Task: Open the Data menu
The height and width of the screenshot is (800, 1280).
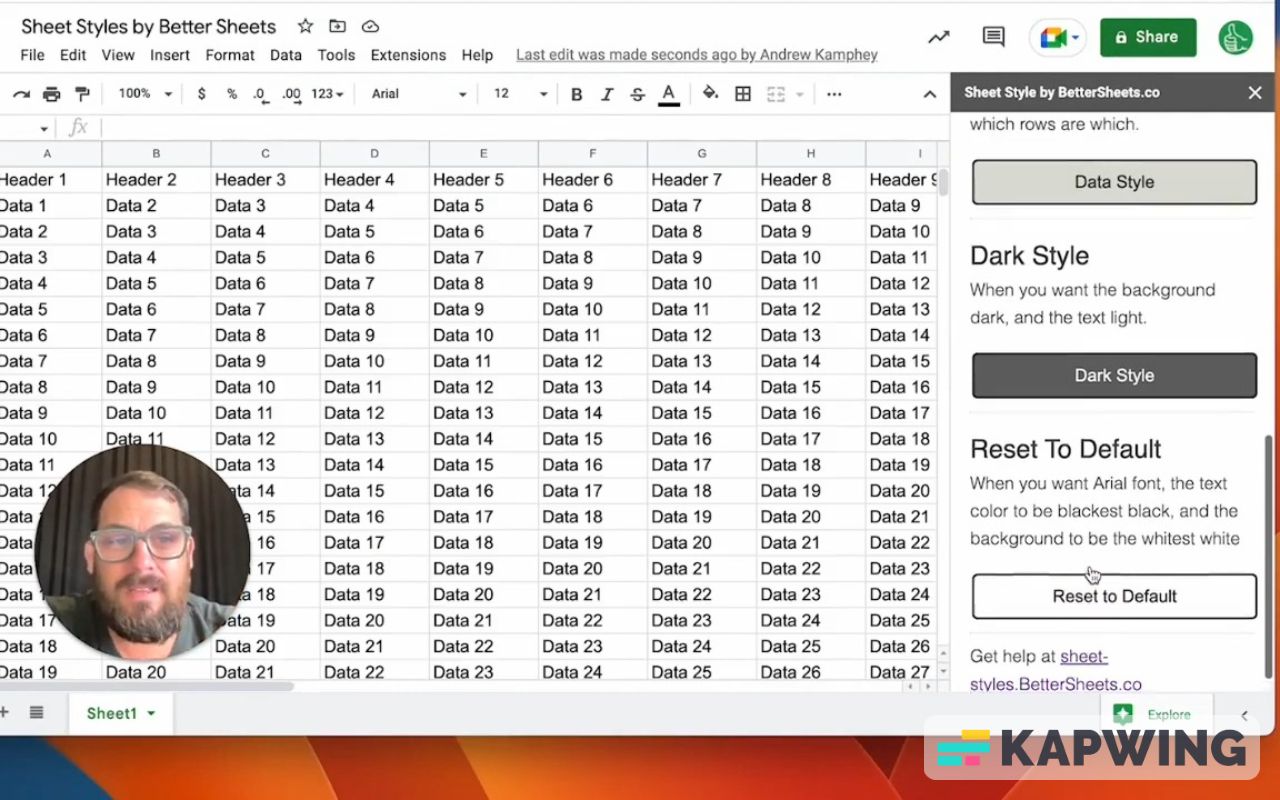Action: (x=285, y=55)
